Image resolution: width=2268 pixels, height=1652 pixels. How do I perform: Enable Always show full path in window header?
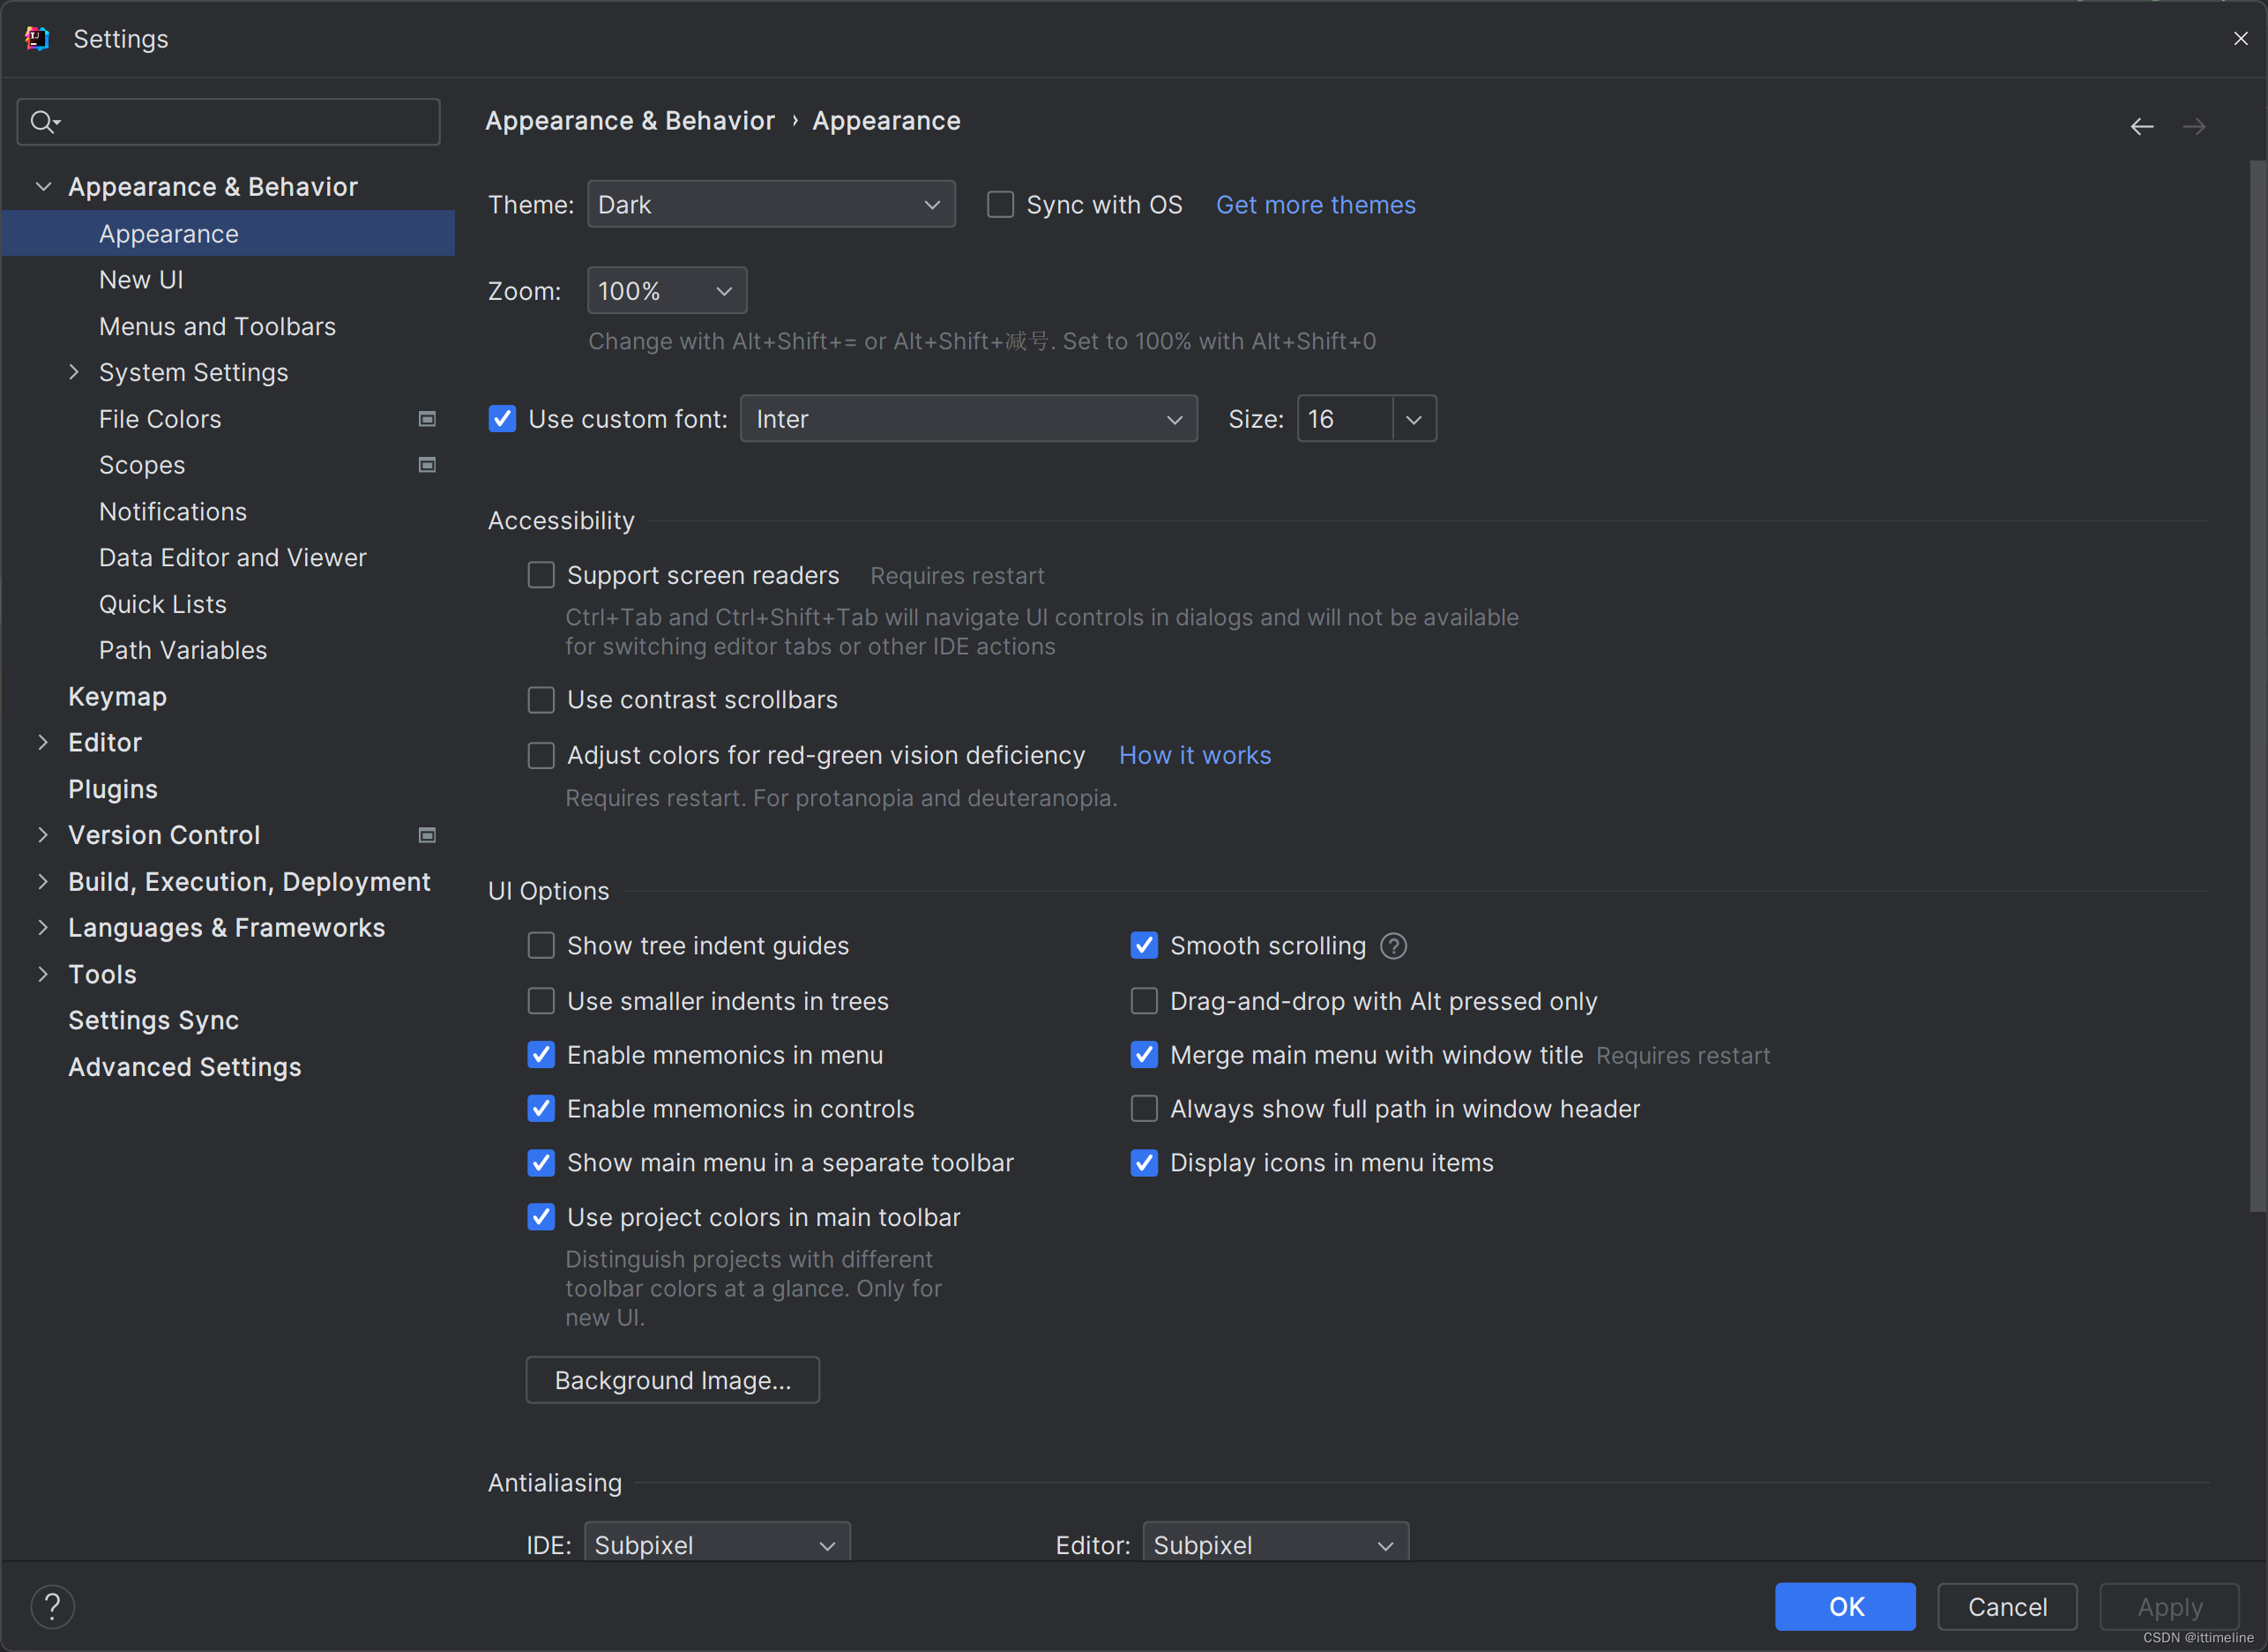1144,1109
